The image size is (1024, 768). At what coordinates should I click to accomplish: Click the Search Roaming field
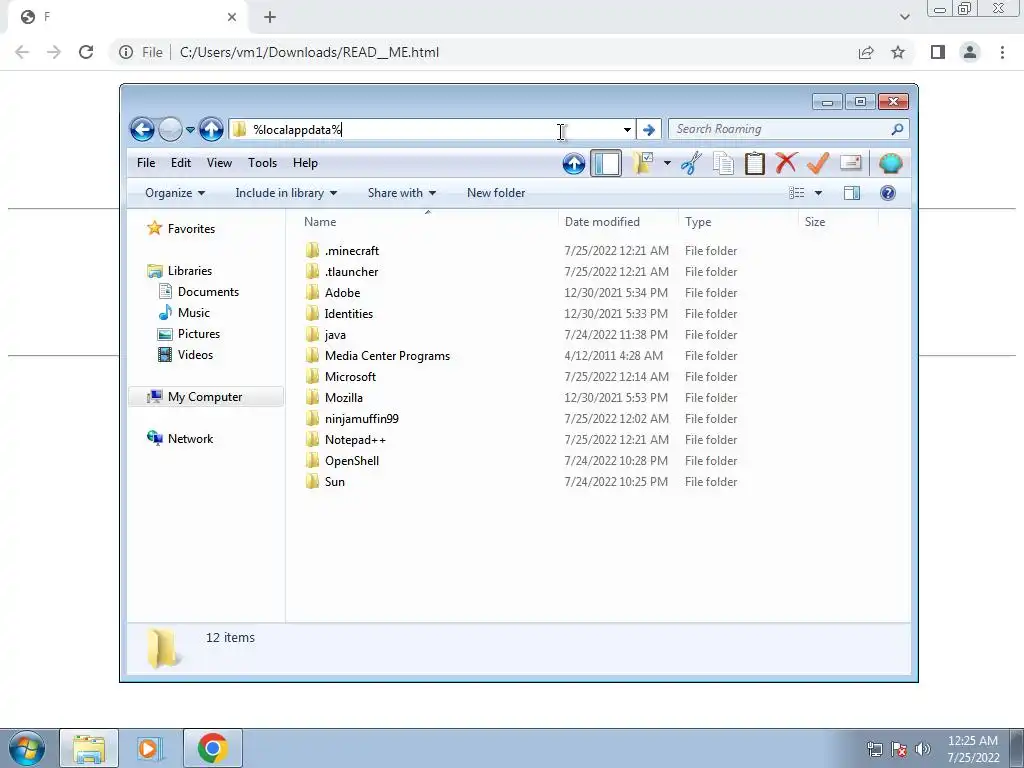tap(780, 129)
